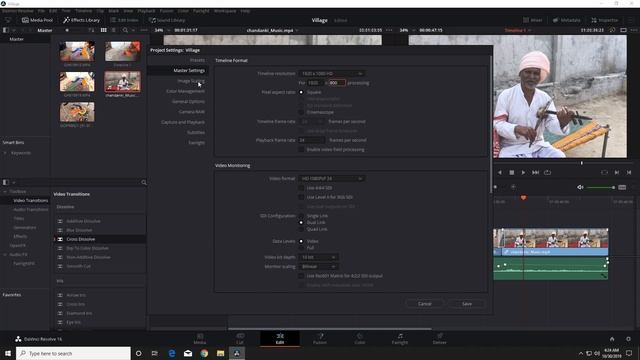Select Color Management settings section

point(185,91)
